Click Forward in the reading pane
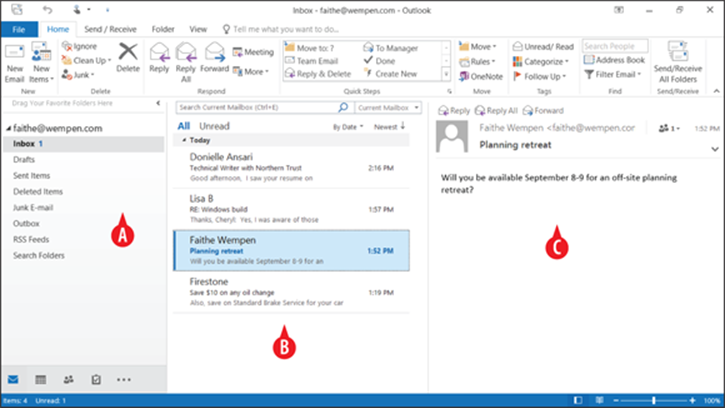This screenshot has width=725, height=408. [543, 111]
